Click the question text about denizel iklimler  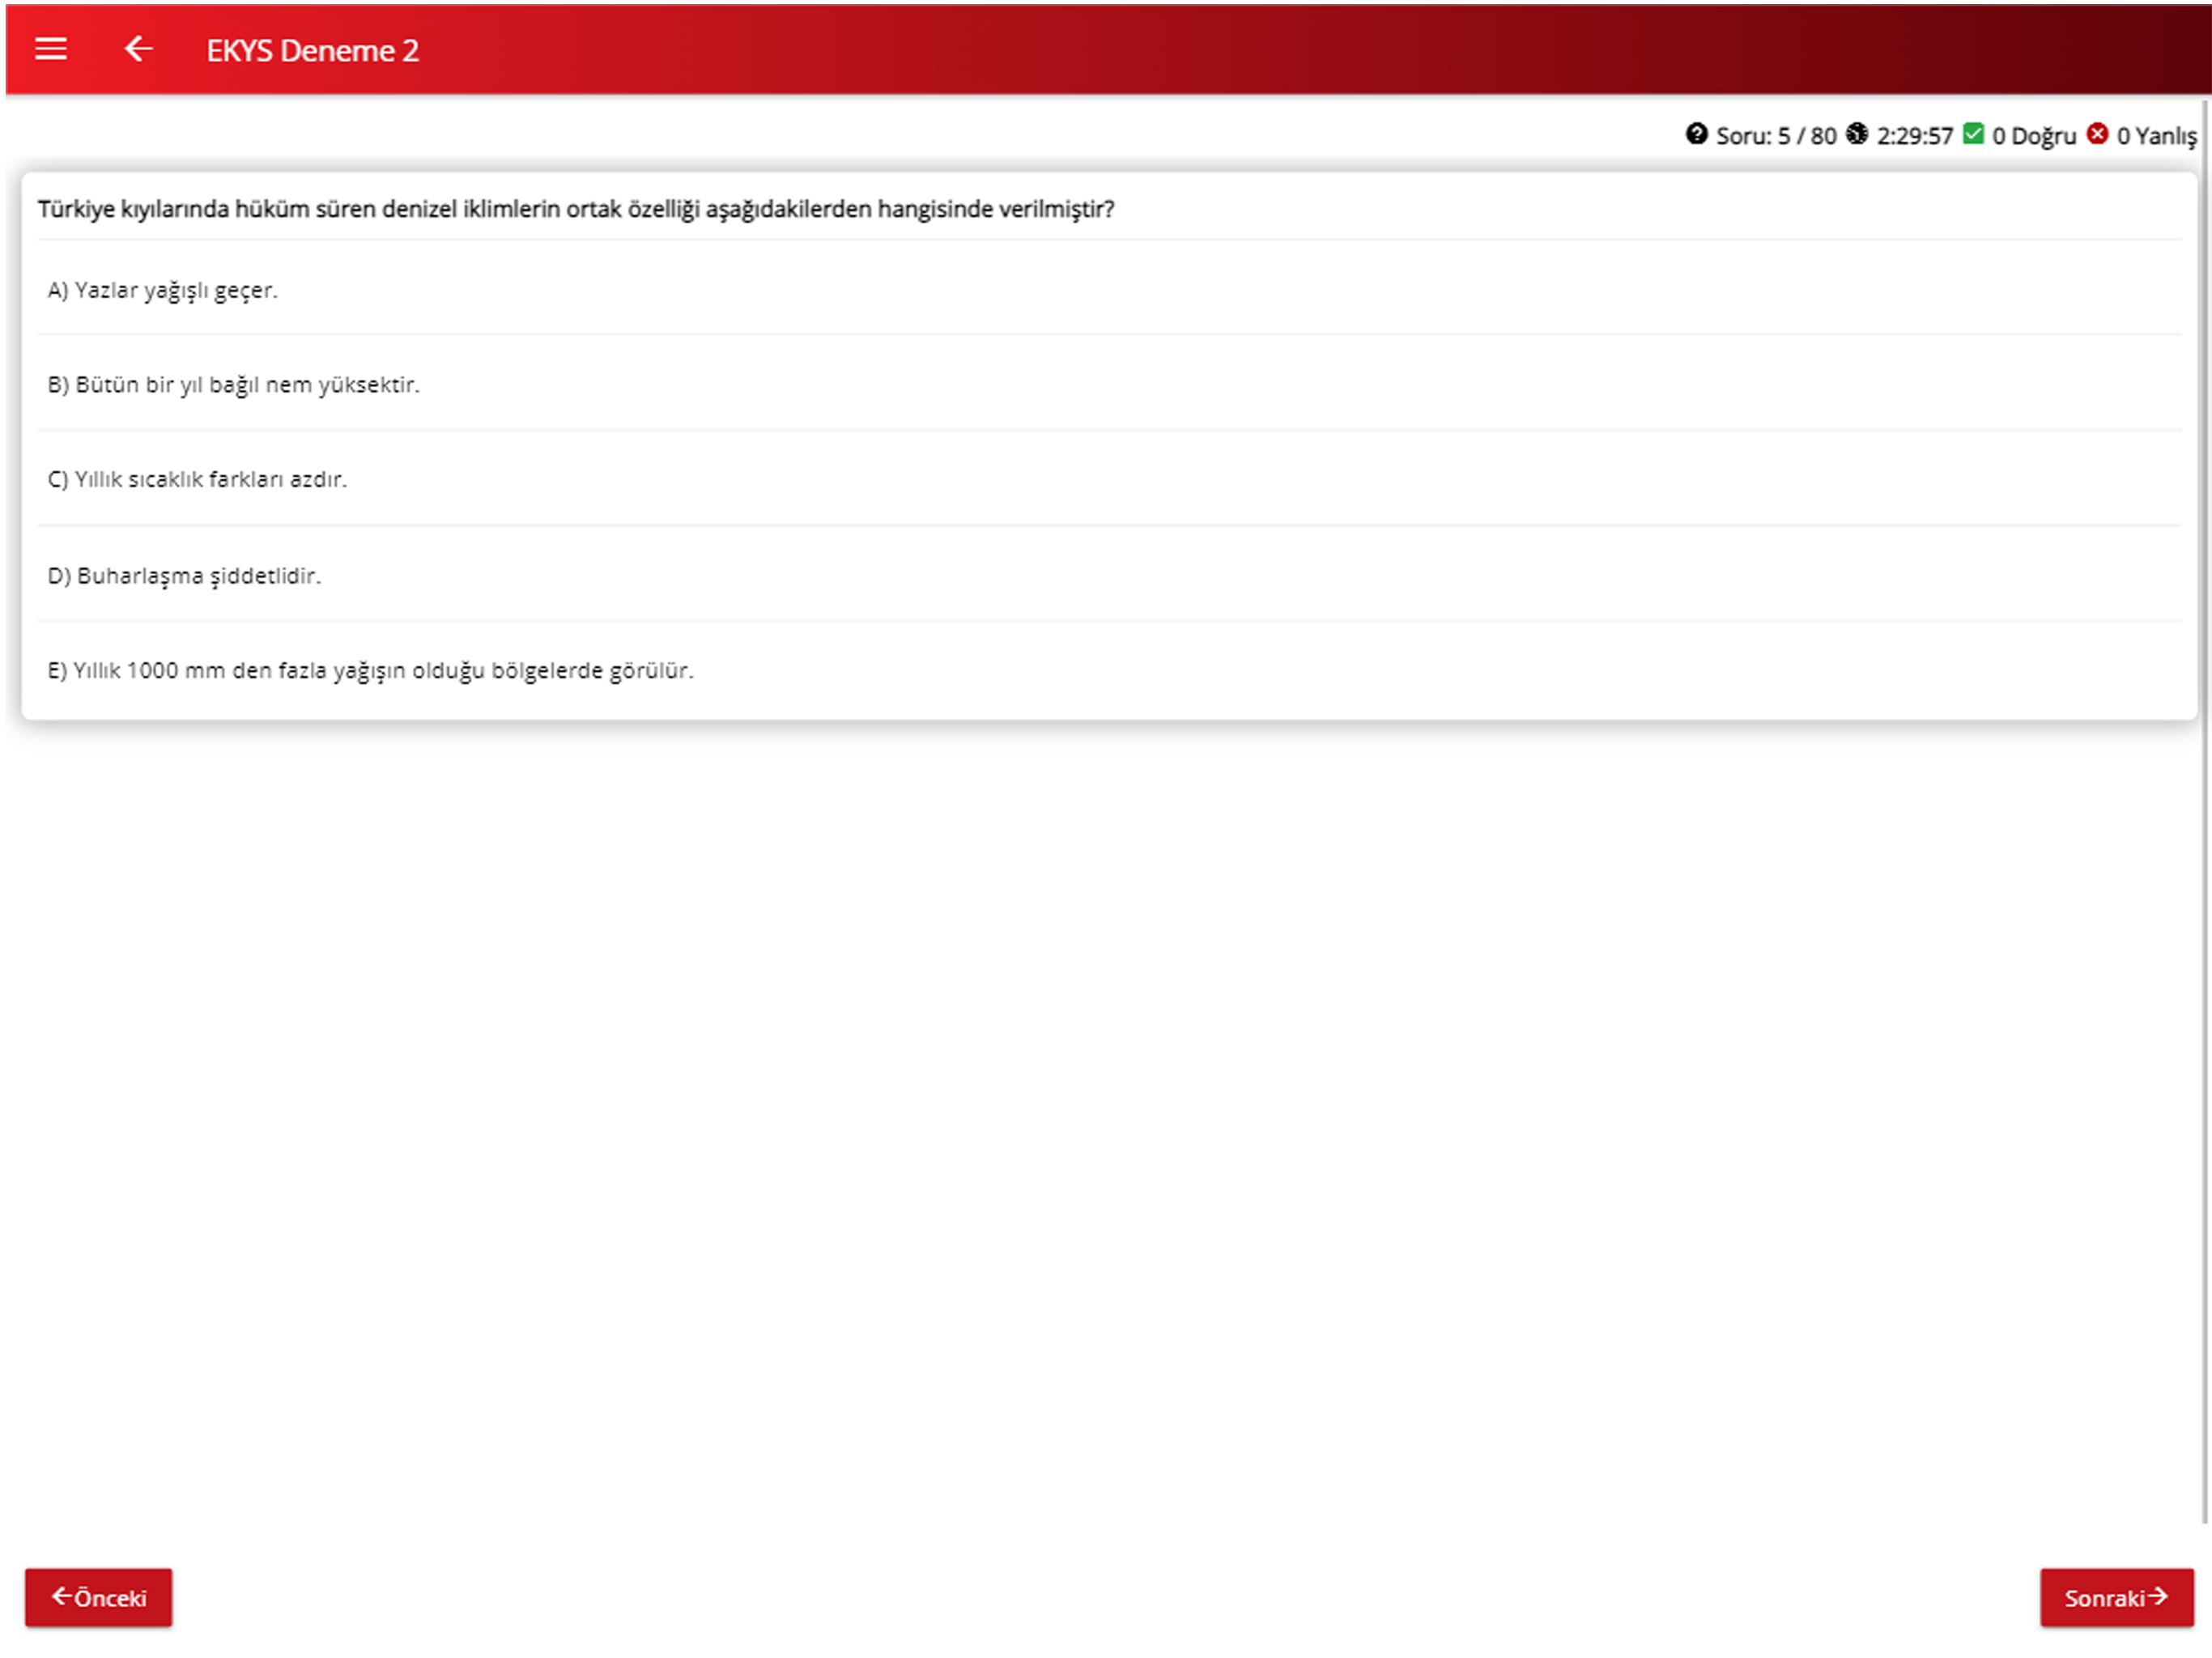click(576, 209)
